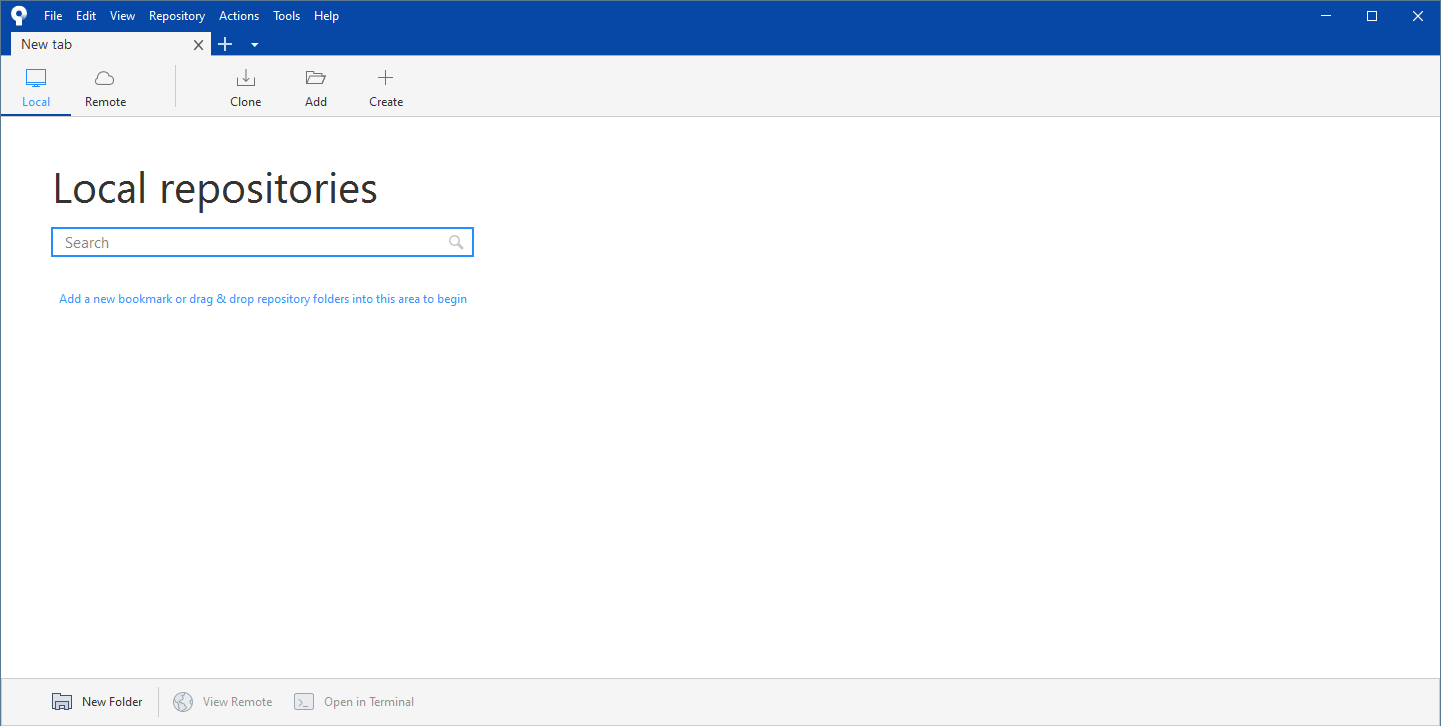This screenshot has width=1441, height=727.
Task: Open the Tools menu
Action: click(286, 15)
